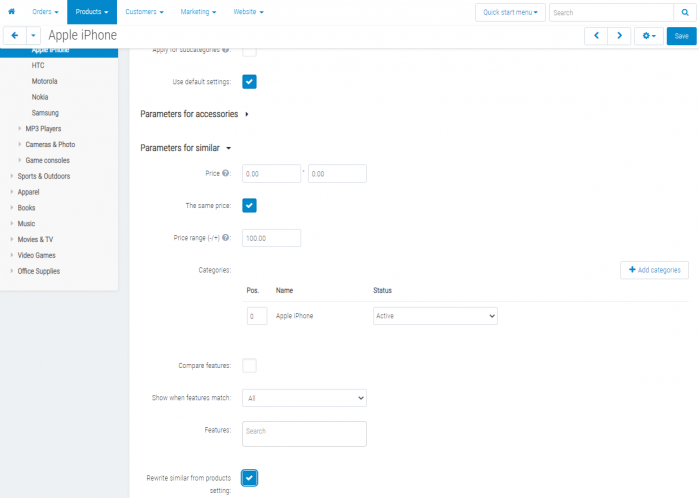The image size is (700, 498).
Task: Click the search magnifier icon
Action: pos(685,12)
